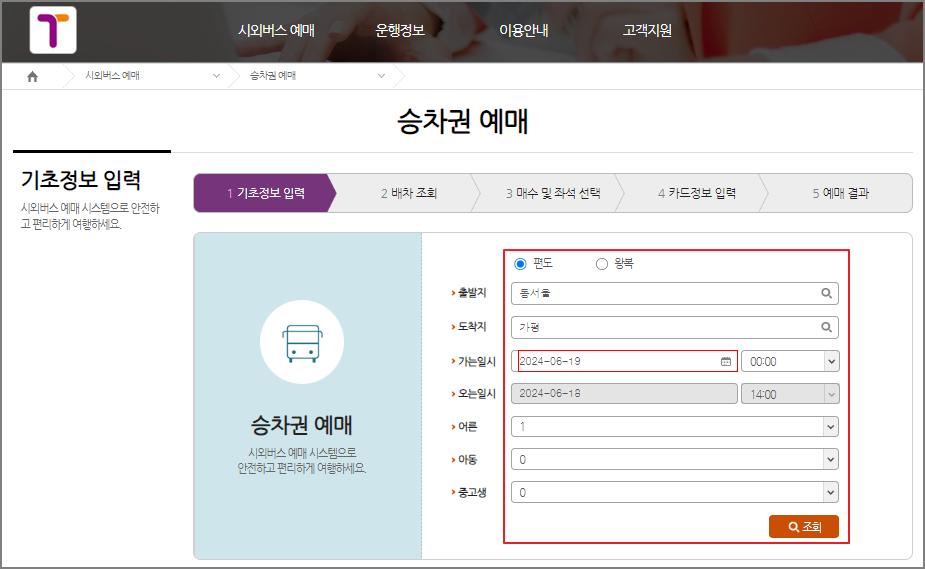Open 이용안내 top menu
Viewport: 925px width, 569px height.
[x=524, y=30]
